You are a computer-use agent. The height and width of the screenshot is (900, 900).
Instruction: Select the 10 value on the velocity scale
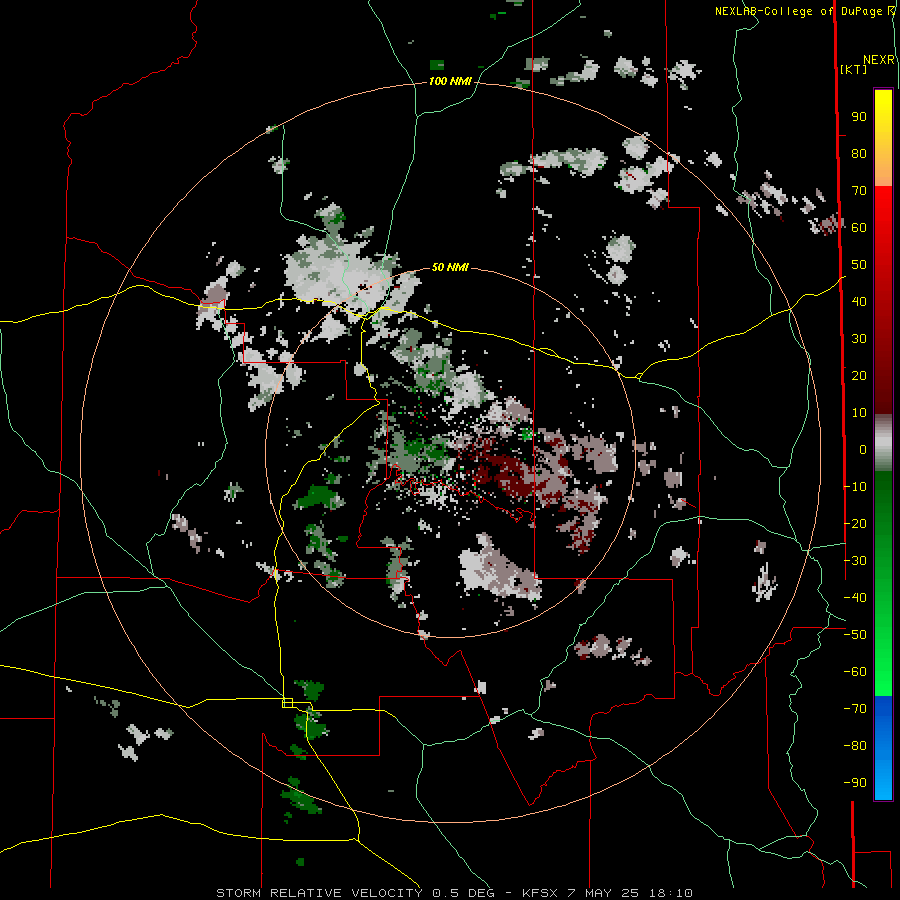pos(859,413)
